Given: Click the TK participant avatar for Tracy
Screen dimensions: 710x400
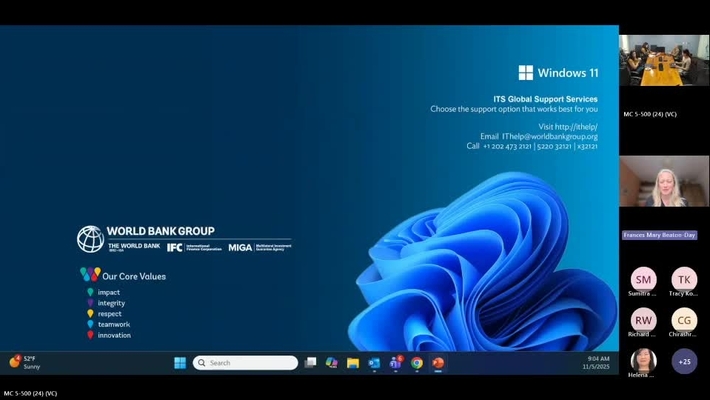Looking at the screenshot, I should point(684,279).
